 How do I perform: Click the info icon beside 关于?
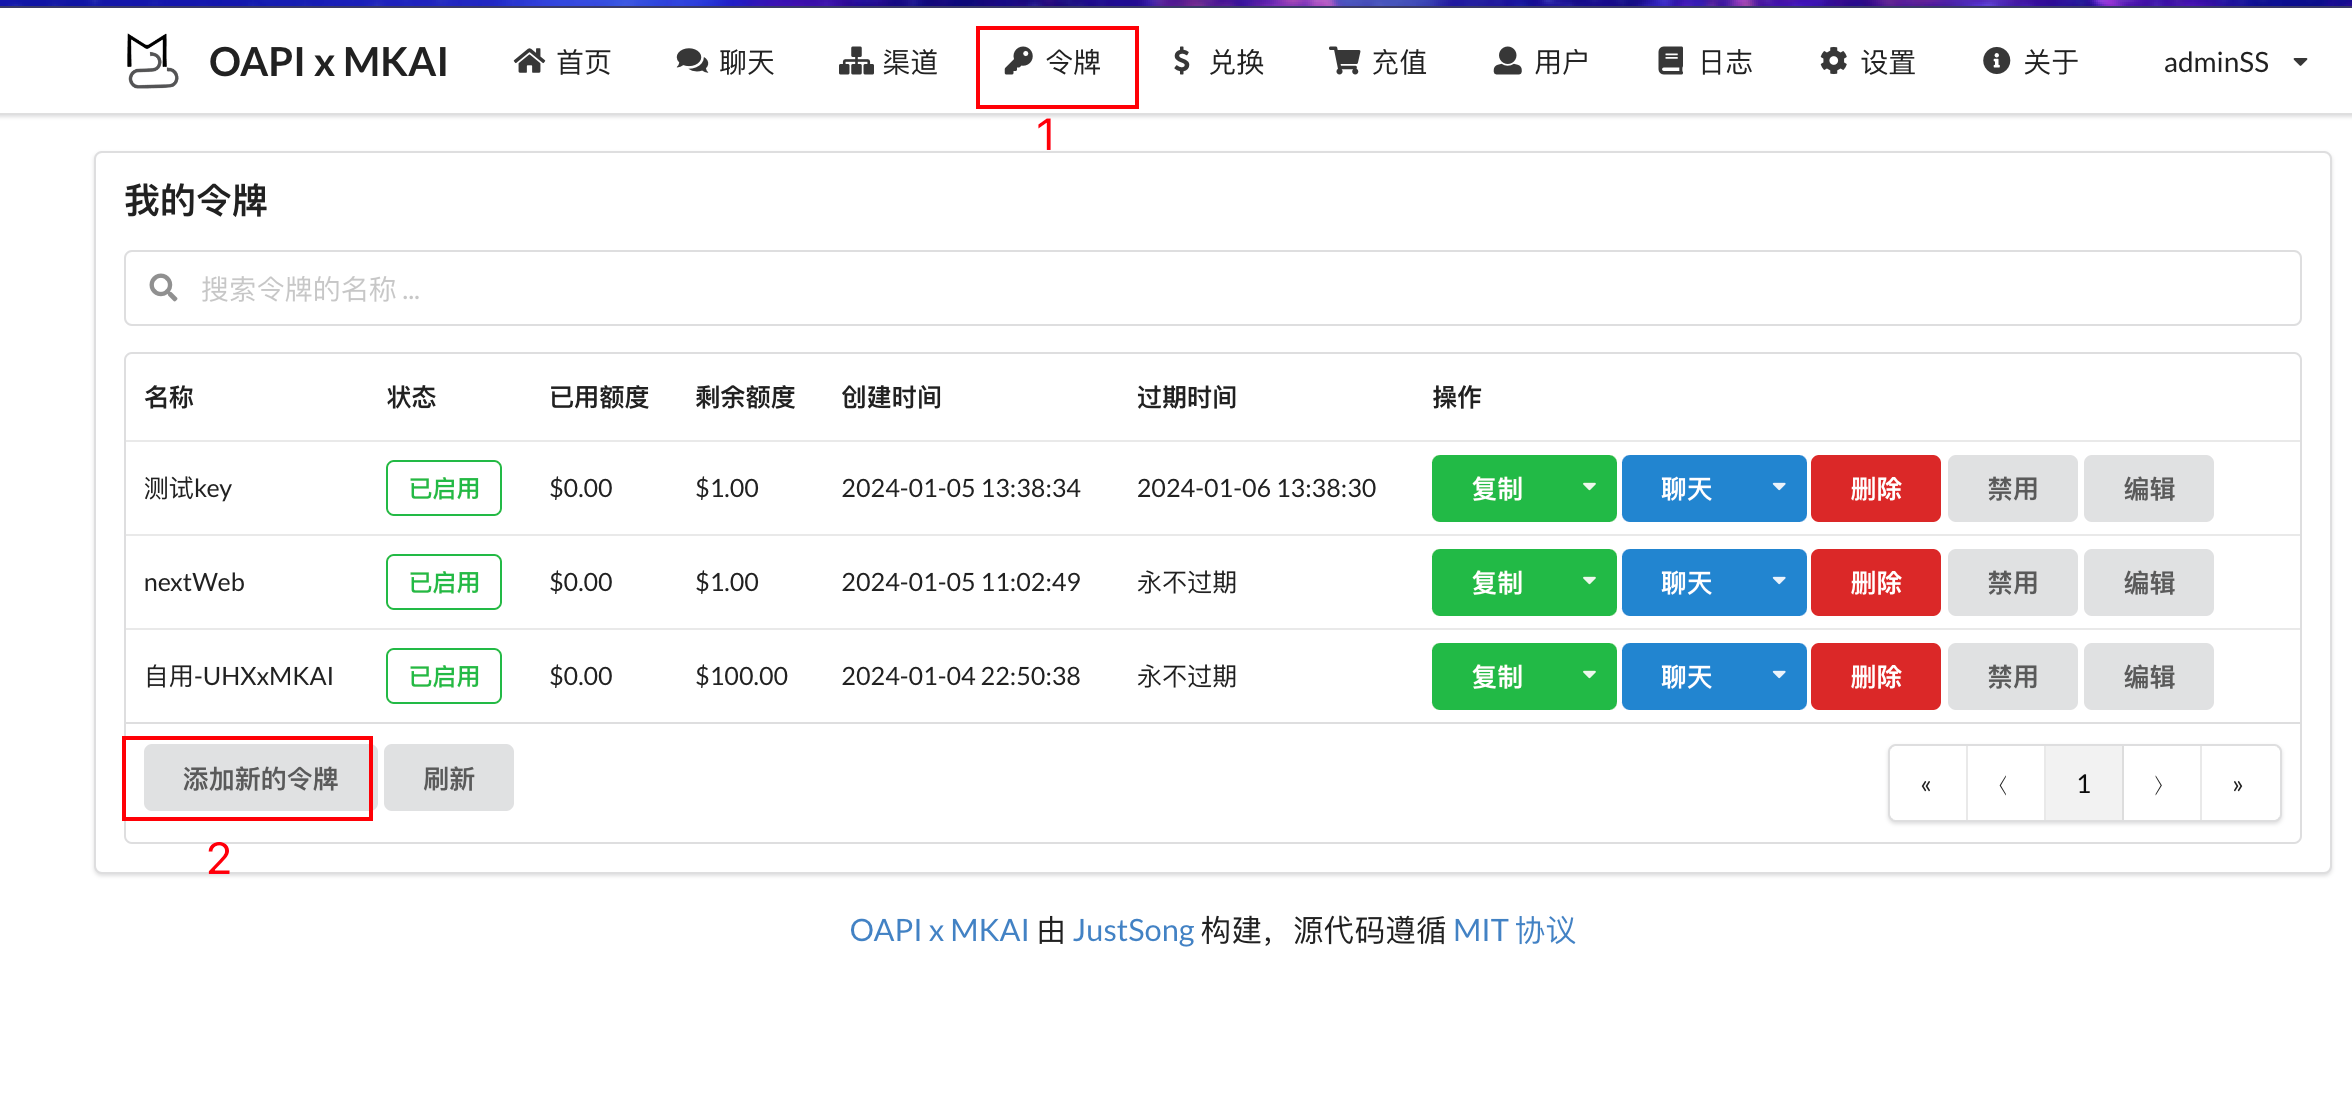pos(1996,62)
